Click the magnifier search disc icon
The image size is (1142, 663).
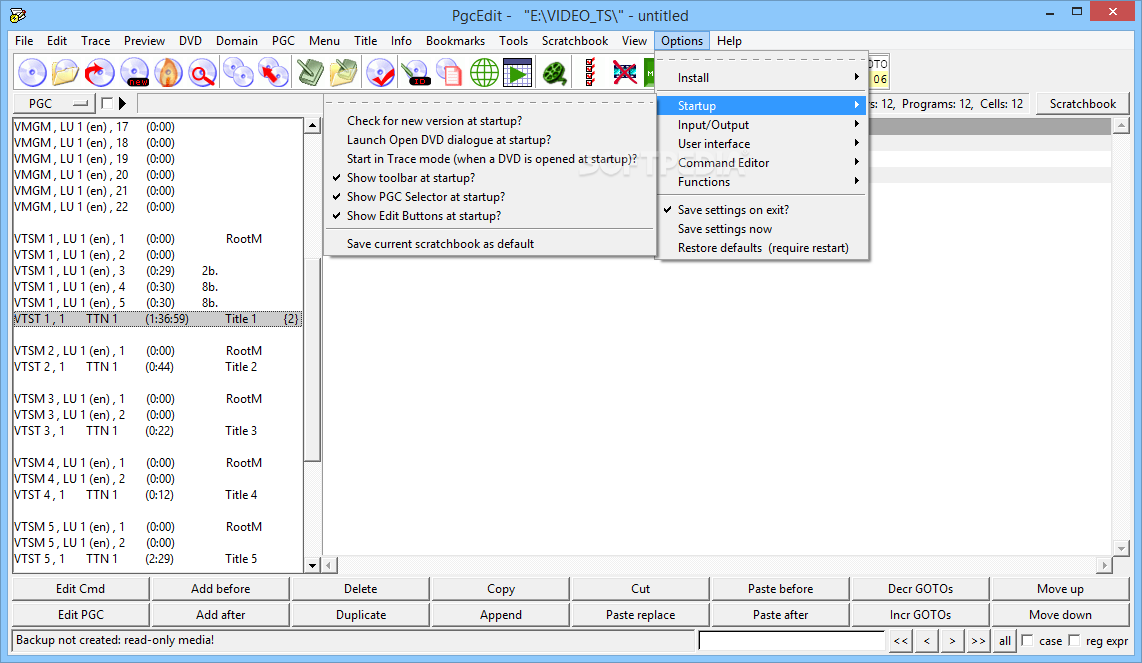tap(202, 73)
